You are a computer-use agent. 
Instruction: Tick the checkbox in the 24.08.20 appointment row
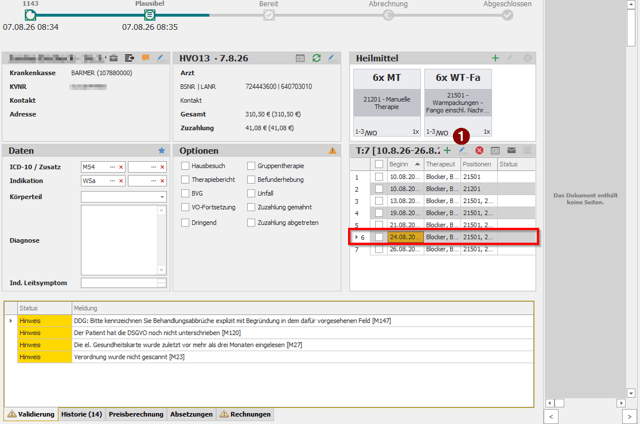point(379,237)
